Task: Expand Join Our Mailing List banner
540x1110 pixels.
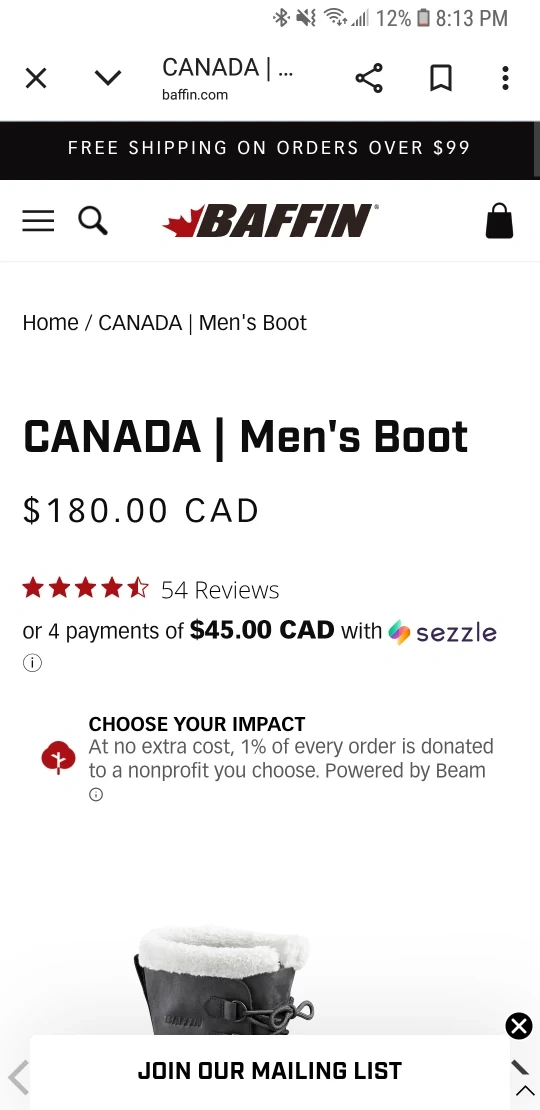Action: point(270,1071)
